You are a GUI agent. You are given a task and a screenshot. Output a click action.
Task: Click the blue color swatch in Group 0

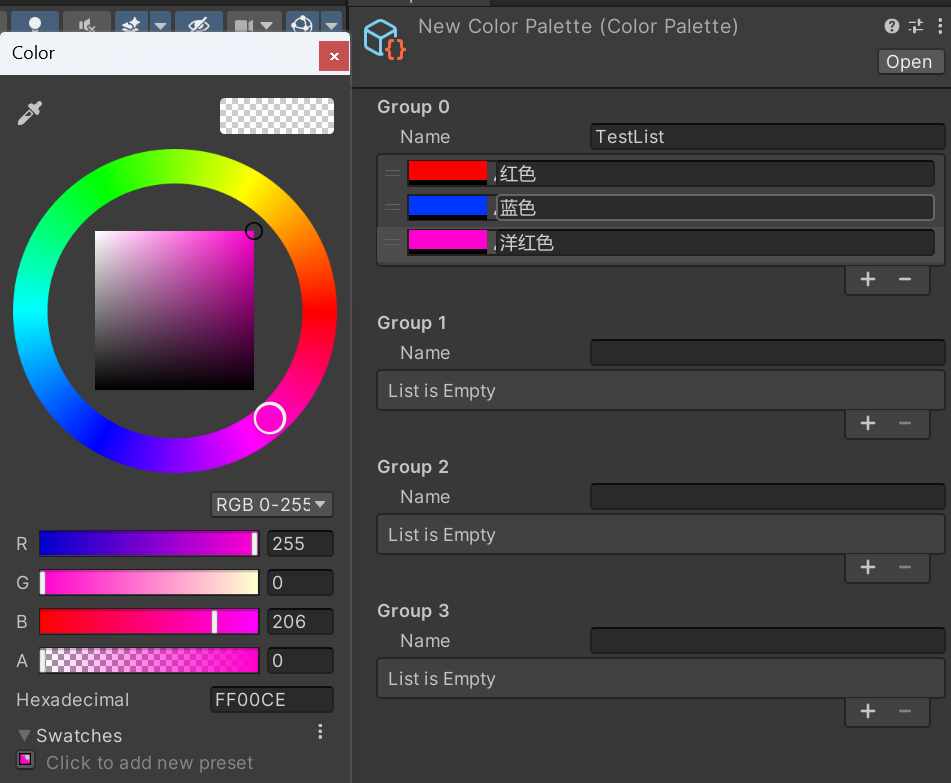point(448,207)
